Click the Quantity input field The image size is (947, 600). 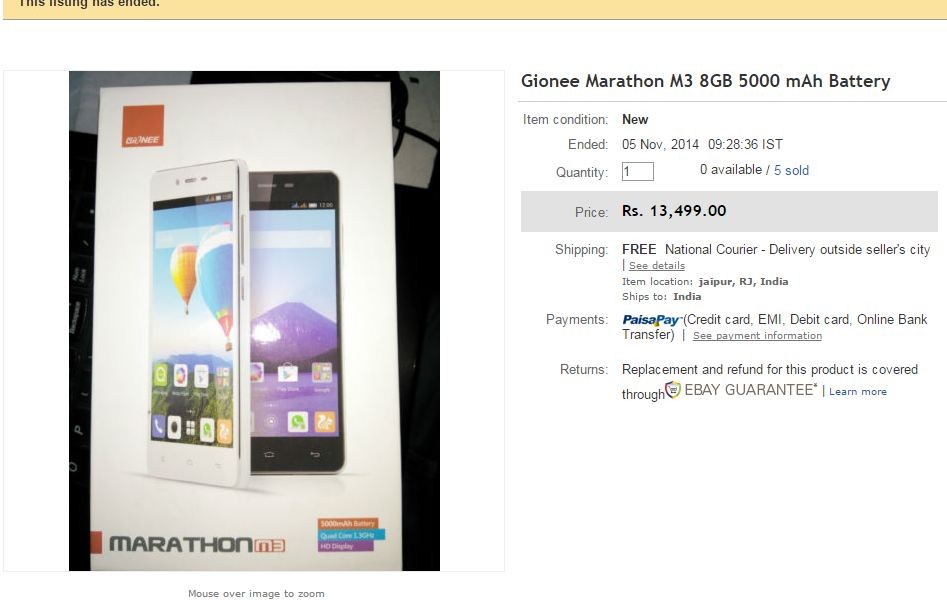pos(638,172)
